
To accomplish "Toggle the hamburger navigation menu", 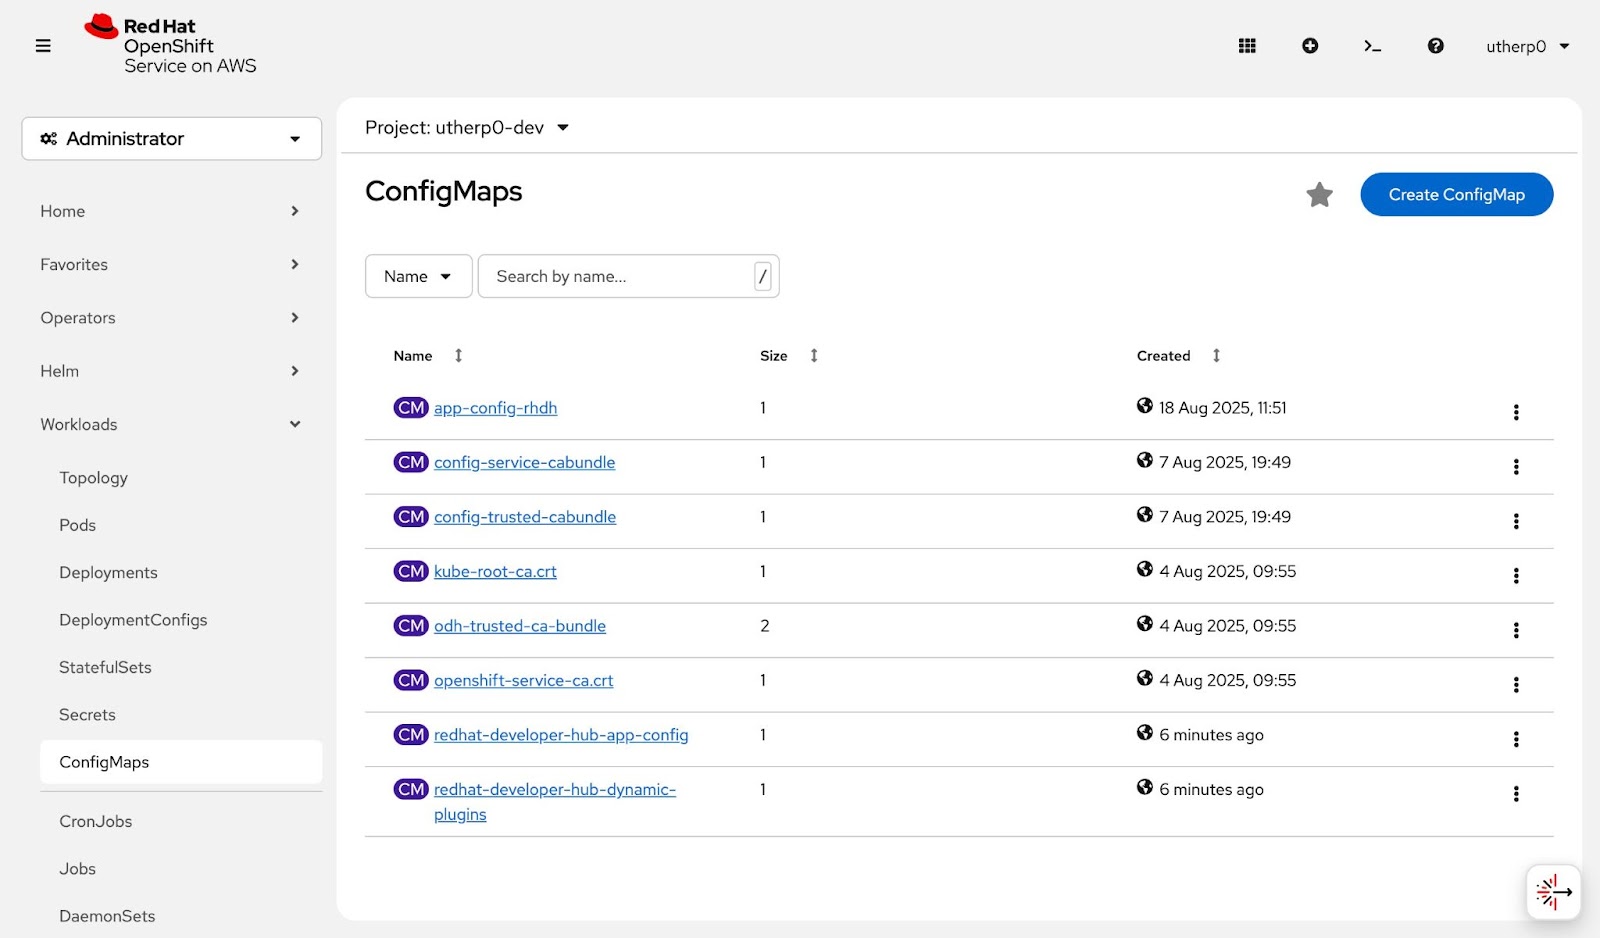I will pos(43,46).
